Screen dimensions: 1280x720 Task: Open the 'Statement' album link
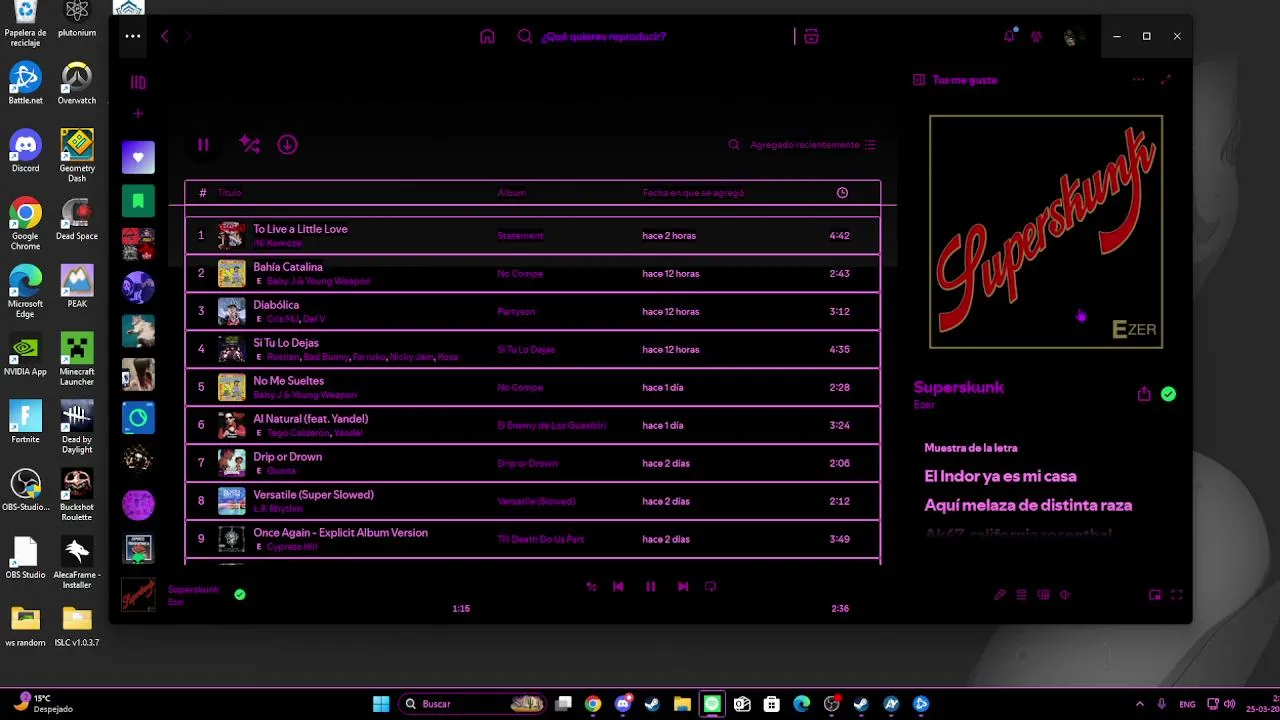pos(520,236)
